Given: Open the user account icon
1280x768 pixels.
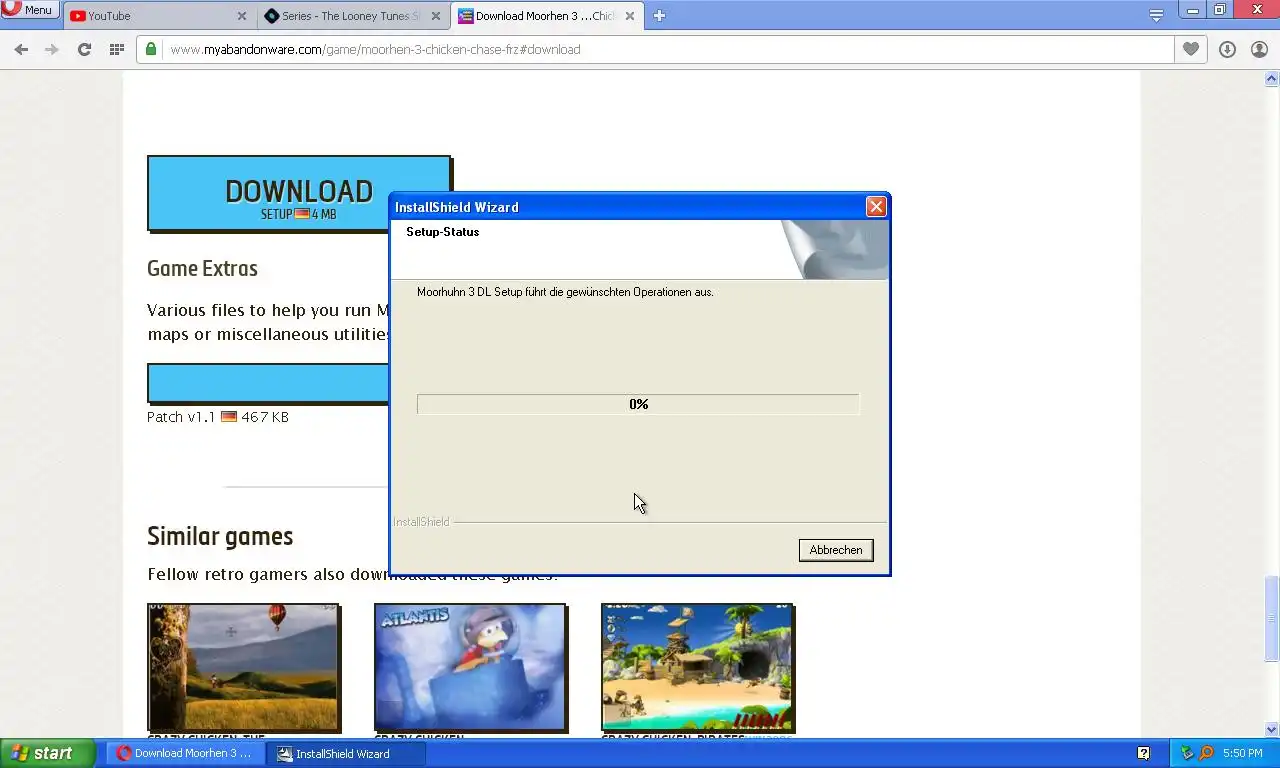Looking at the screenshot, I should tap(1259, 49).
